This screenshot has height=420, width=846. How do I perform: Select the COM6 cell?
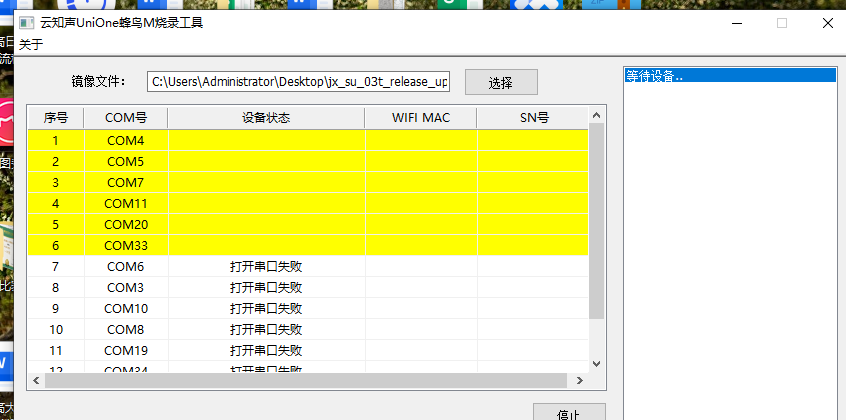click(x=126, y=267)
